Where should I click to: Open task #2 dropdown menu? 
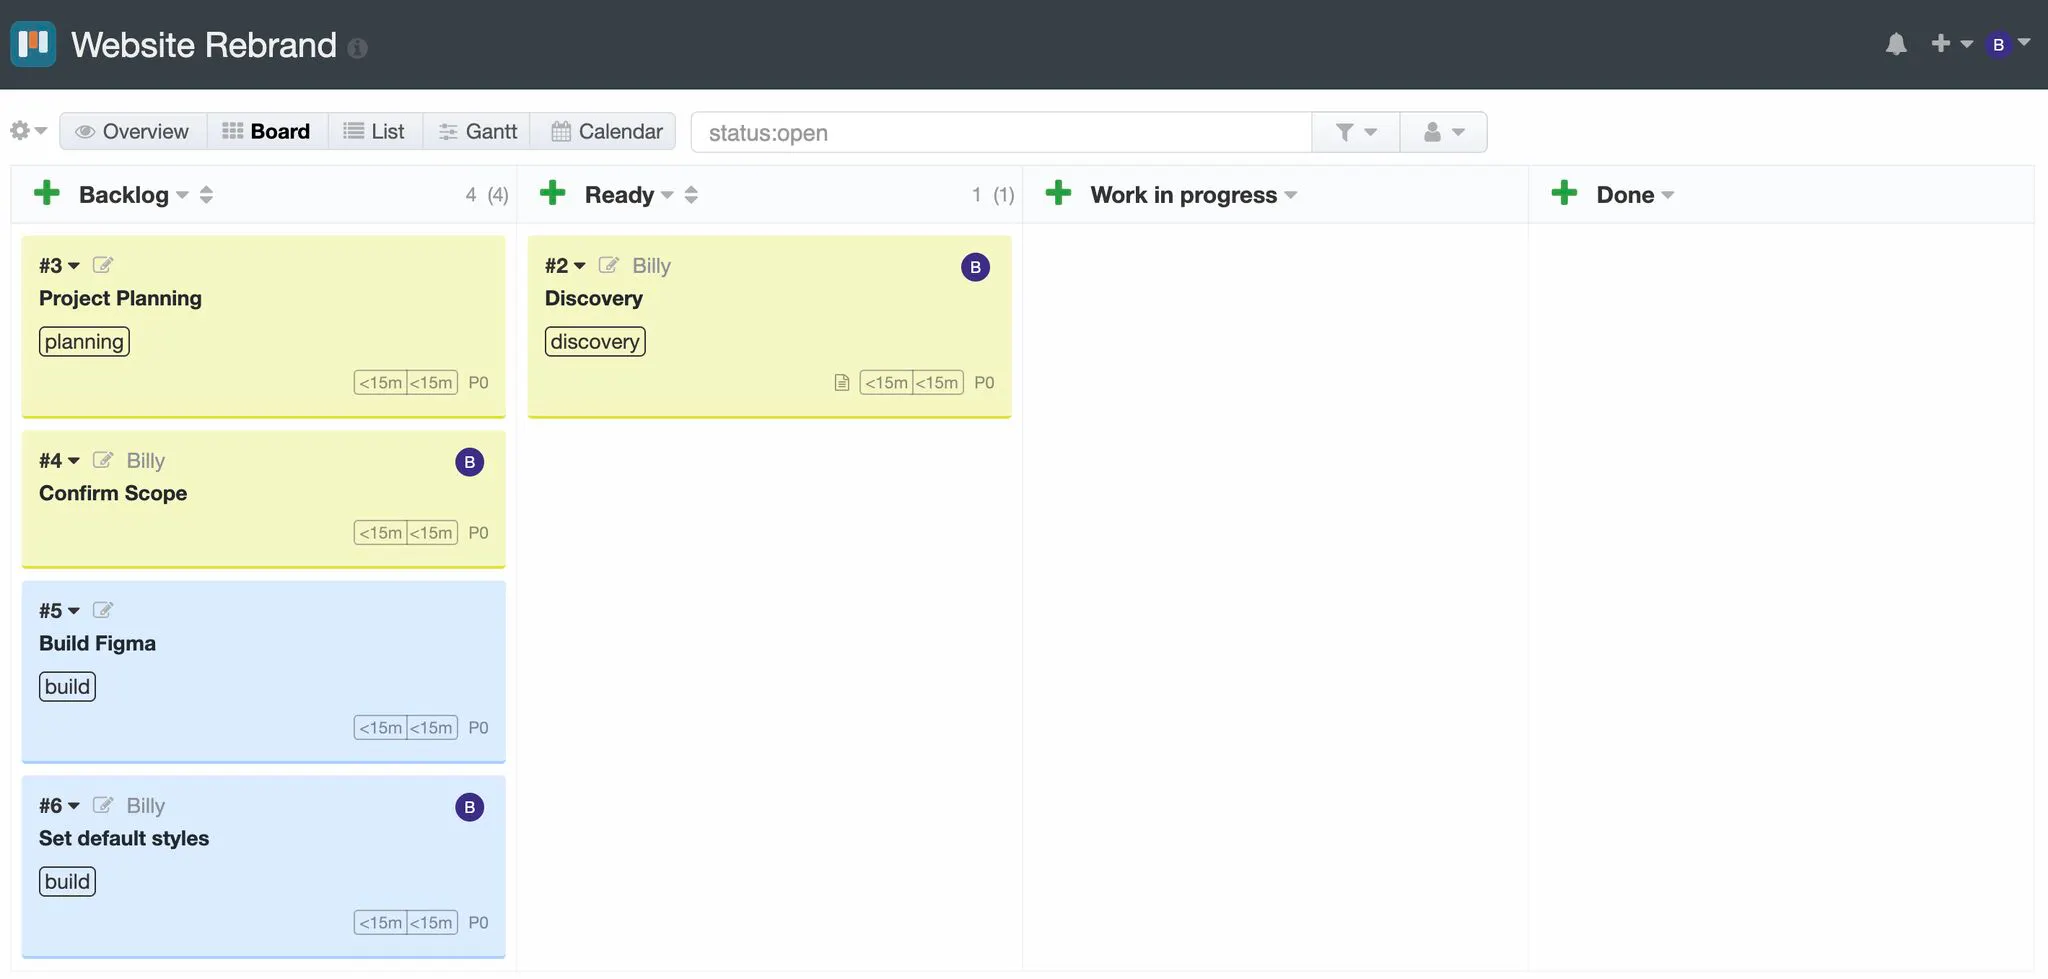tap(565, 265)
